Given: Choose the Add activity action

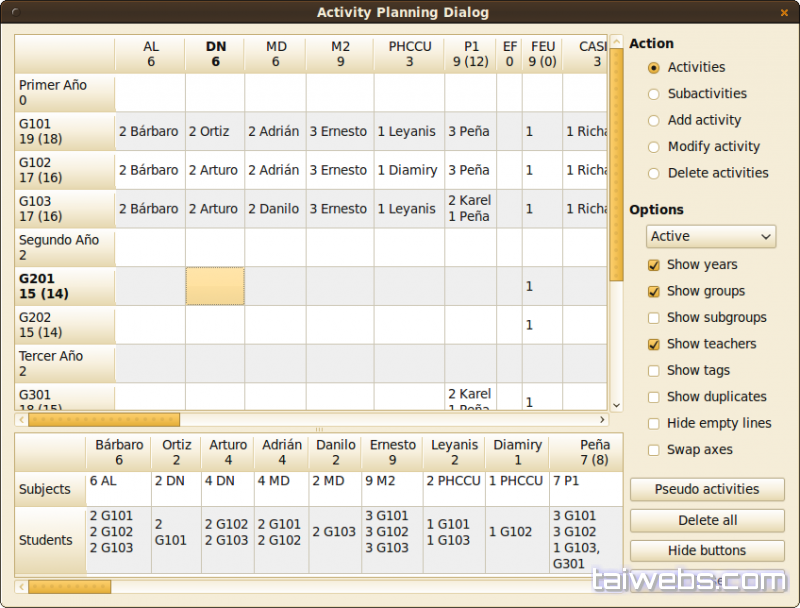Looking at the screenshot, I should coord(654,120).
